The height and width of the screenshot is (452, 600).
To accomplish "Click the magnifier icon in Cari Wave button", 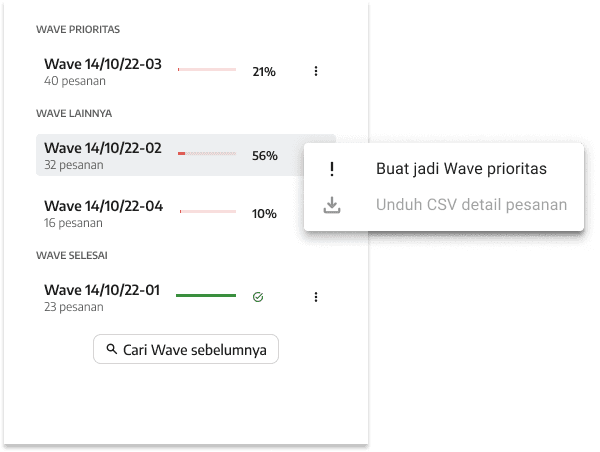I will point(111,350).
